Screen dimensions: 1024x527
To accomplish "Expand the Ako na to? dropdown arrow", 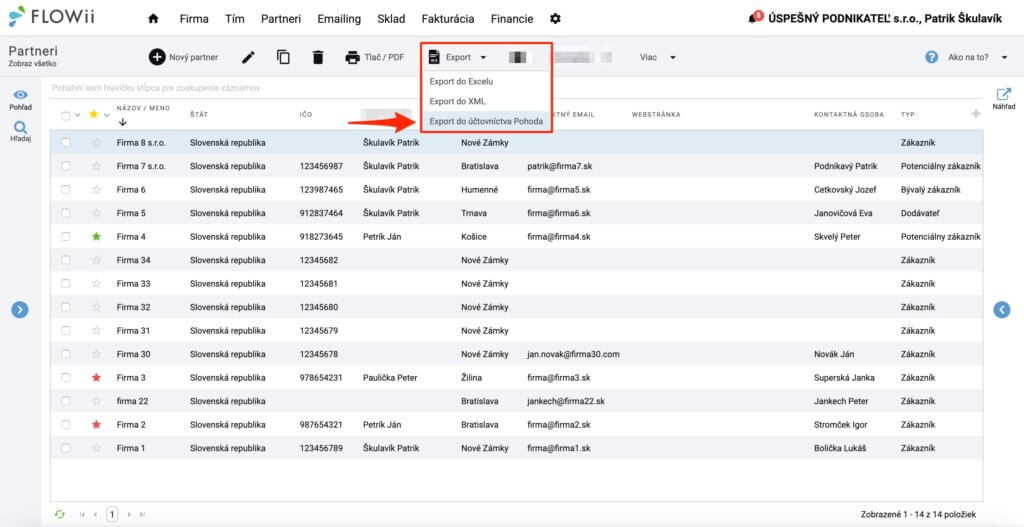I will 1004,58.
